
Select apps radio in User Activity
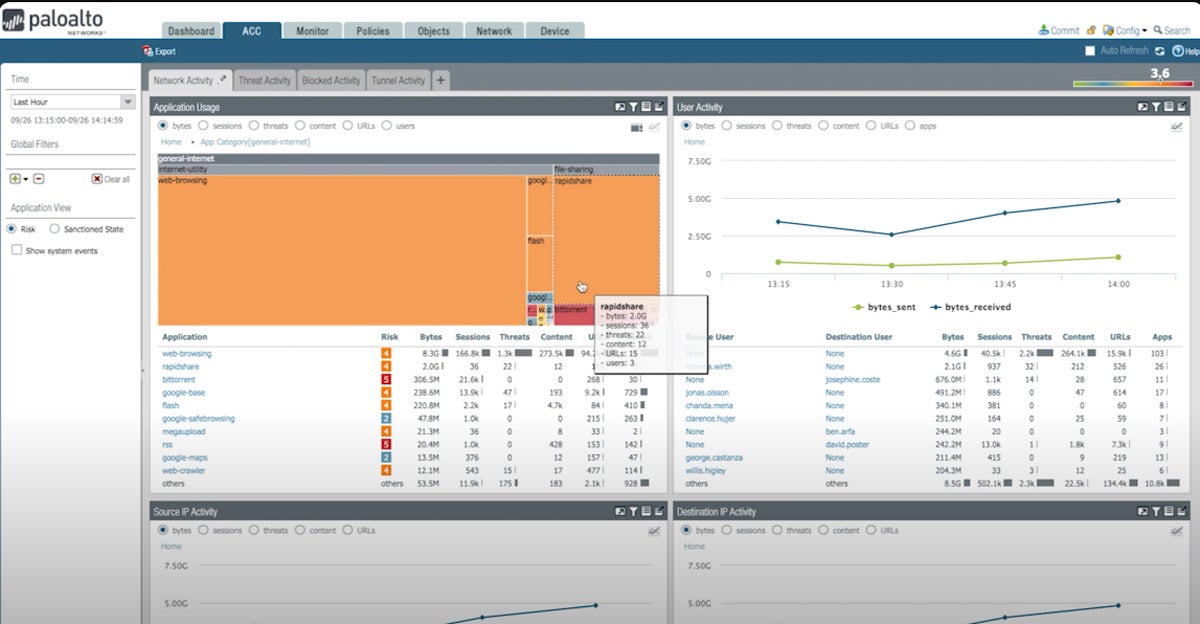tap(909, 126)
